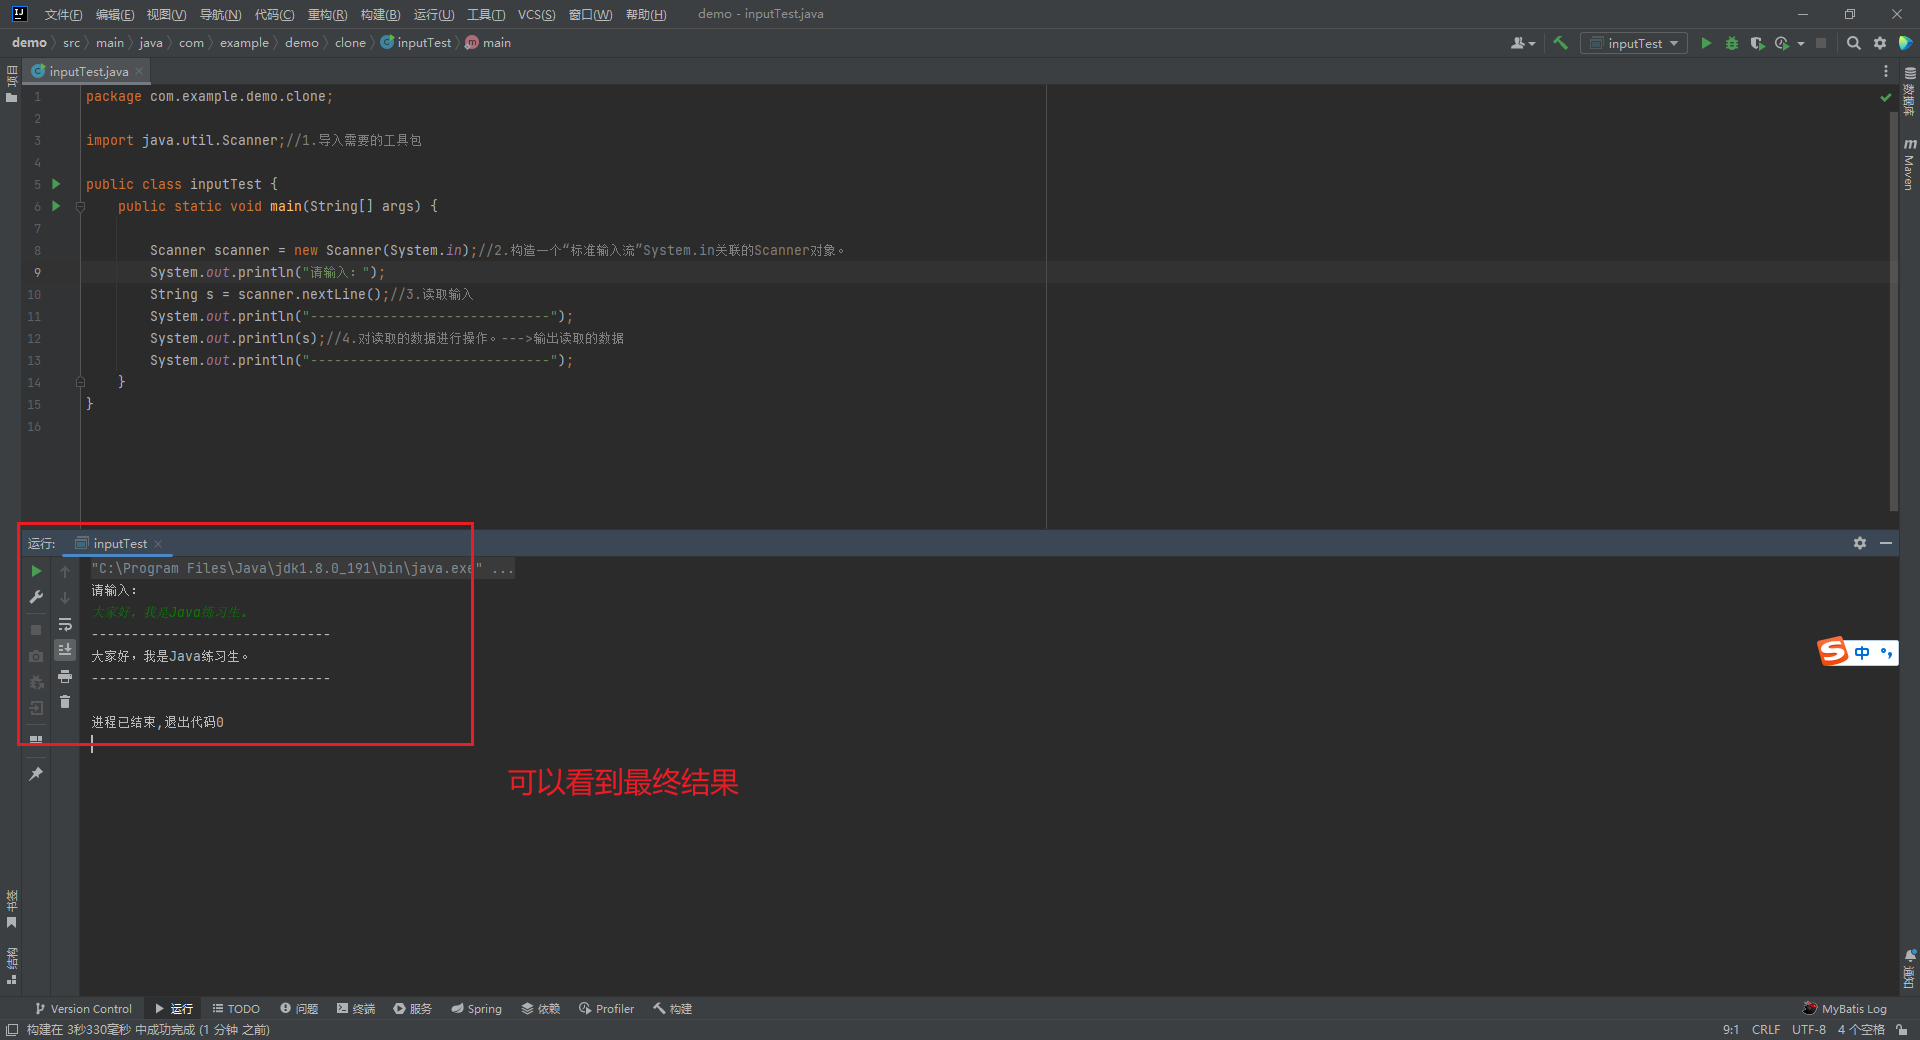Image resolution: width=1920 pixels, height=1040 pixels.
Task: Open run configuration wrench in Run panel
Action: click(x=36, y=597)
